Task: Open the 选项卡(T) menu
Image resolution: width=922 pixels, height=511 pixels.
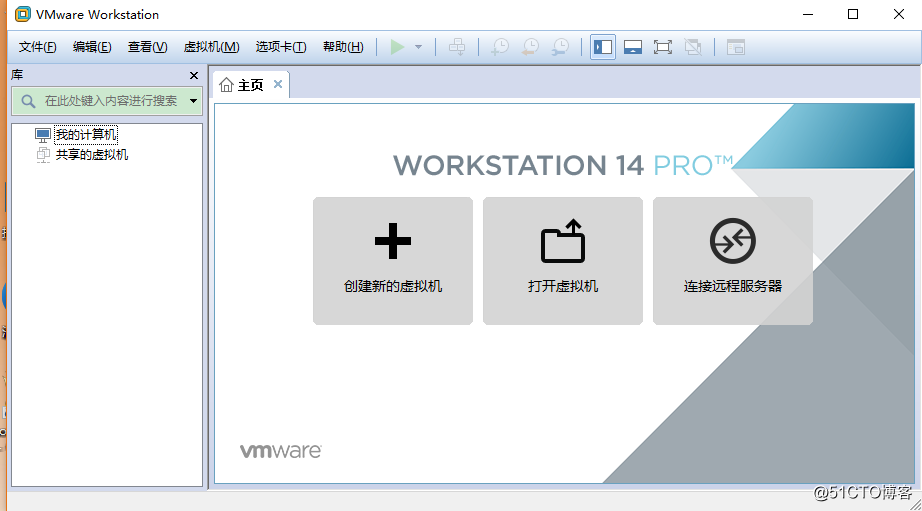Action: [x=281, y=47]
